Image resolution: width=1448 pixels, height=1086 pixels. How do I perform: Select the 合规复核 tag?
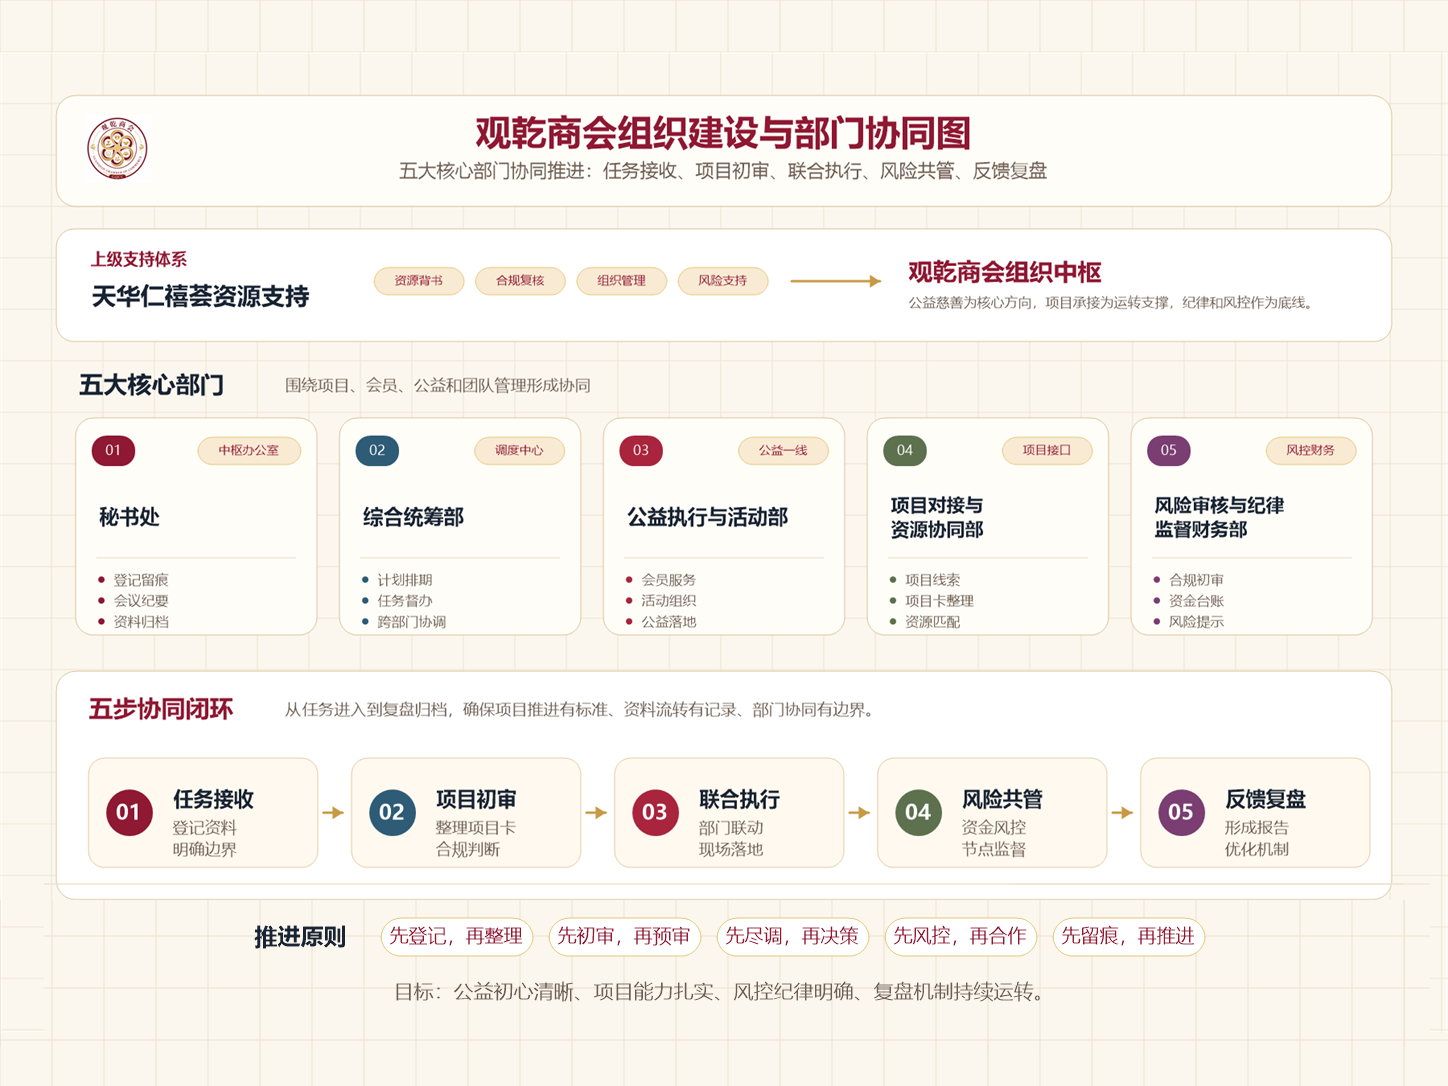point(520,281)
